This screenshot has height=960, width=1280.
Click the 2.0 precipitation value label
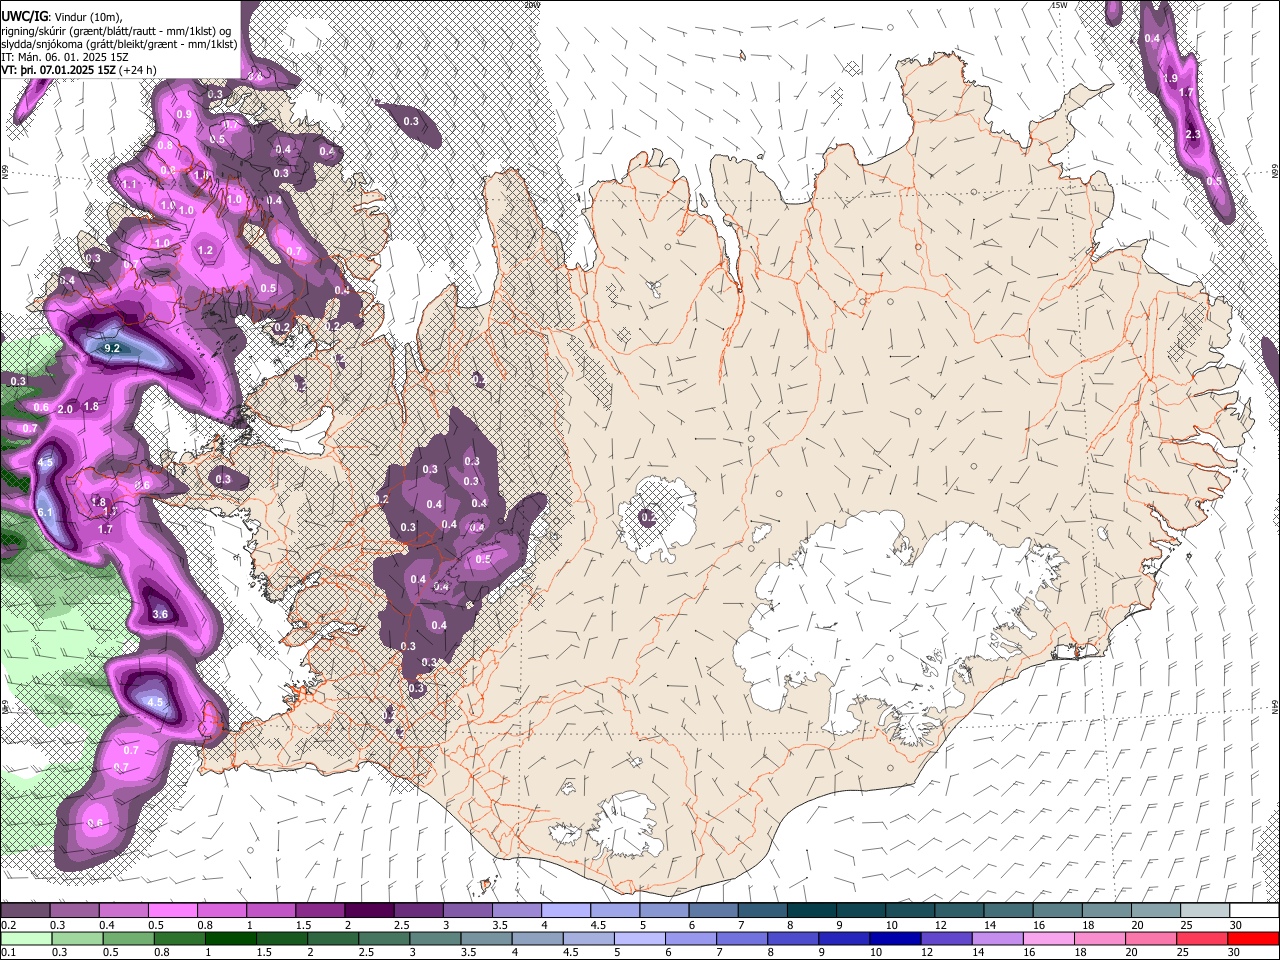point(66,409)
